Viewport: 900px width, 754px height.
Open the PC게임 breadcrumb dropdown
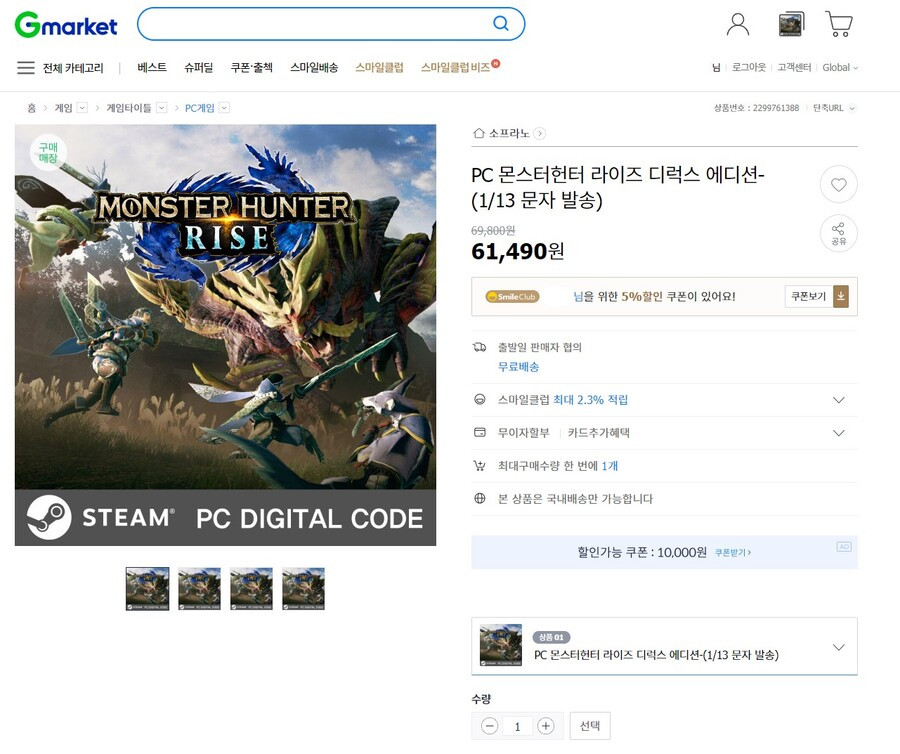click(224, 108)
